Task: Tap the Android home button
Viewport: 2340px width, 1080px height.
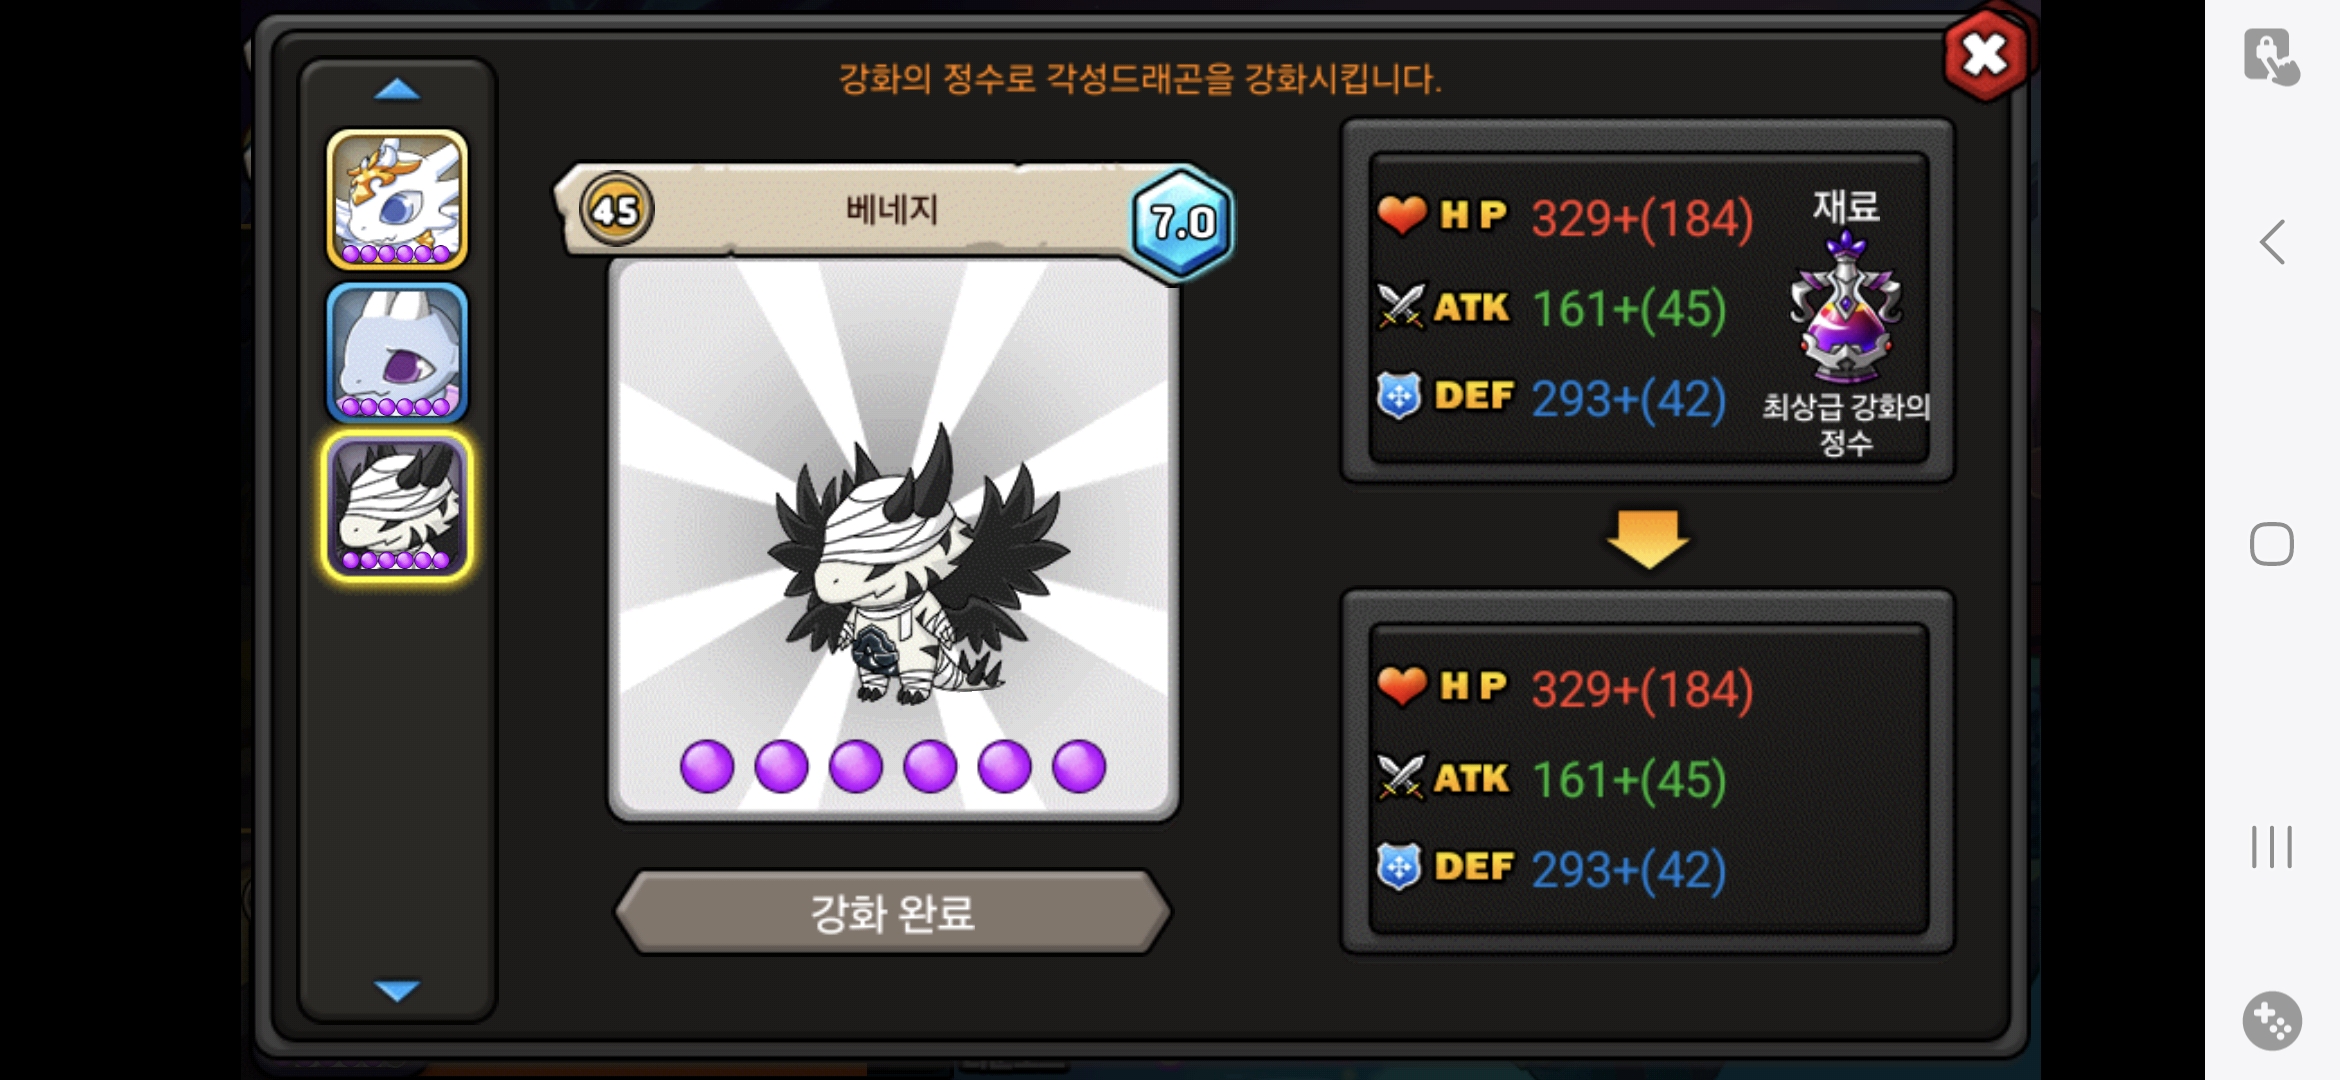Action: [x=2271, y=544]
